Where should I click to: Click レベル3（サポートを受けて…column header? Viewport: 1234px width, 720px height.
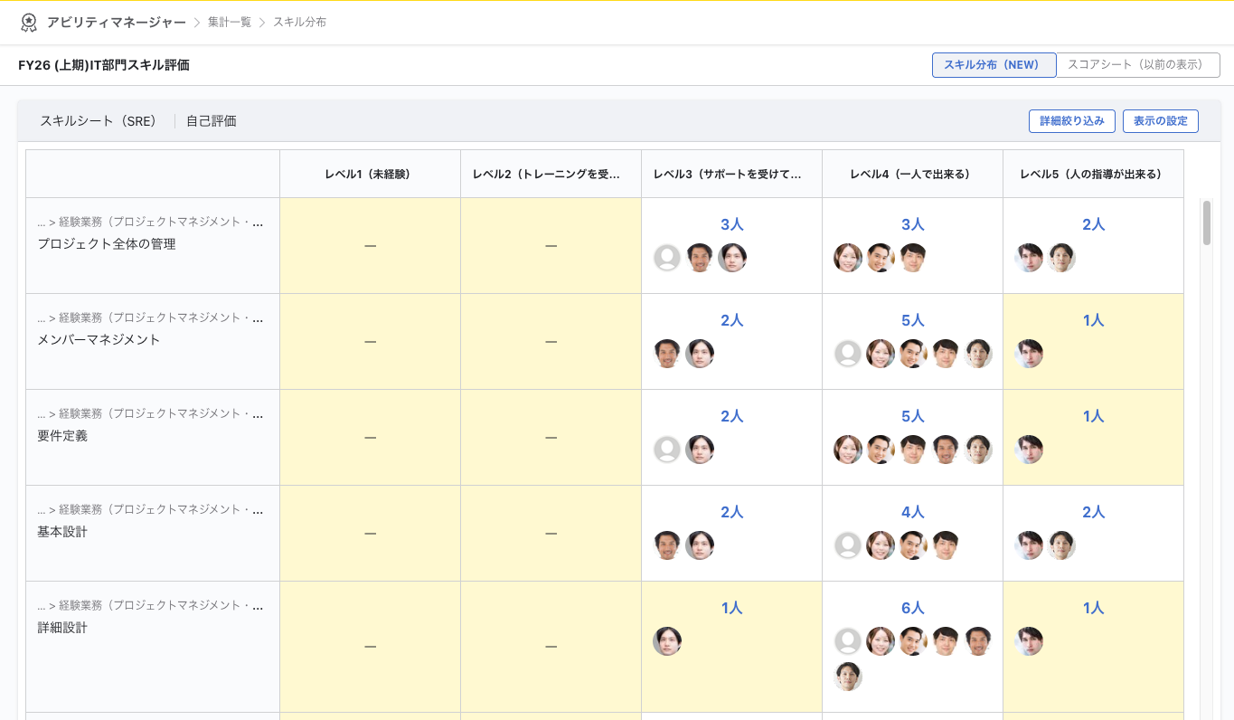coord(732,174)
